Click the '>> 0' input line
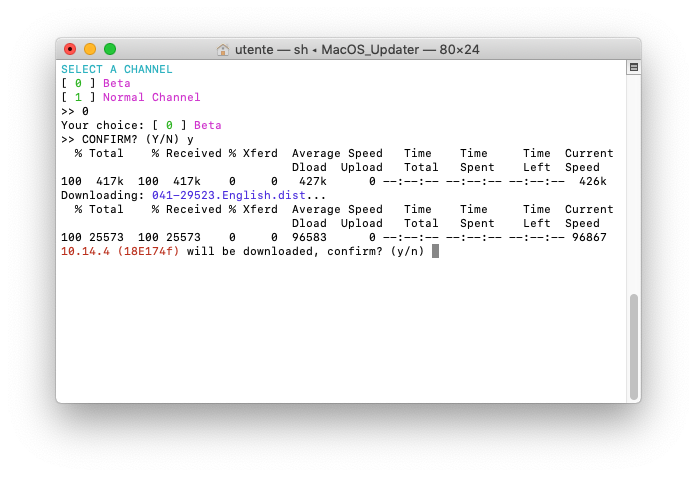The width and height of the screenshot is (697, 477). (x=75, y=111)
